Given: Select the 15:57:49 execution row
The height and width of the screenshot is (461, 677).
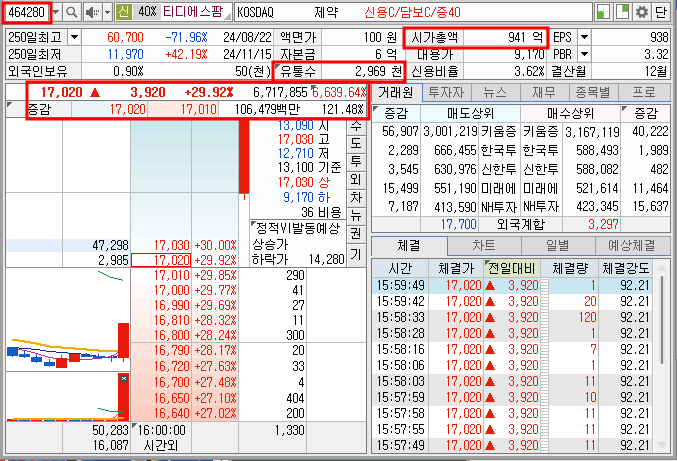Looking at the screenshot, I should [514, 445].
